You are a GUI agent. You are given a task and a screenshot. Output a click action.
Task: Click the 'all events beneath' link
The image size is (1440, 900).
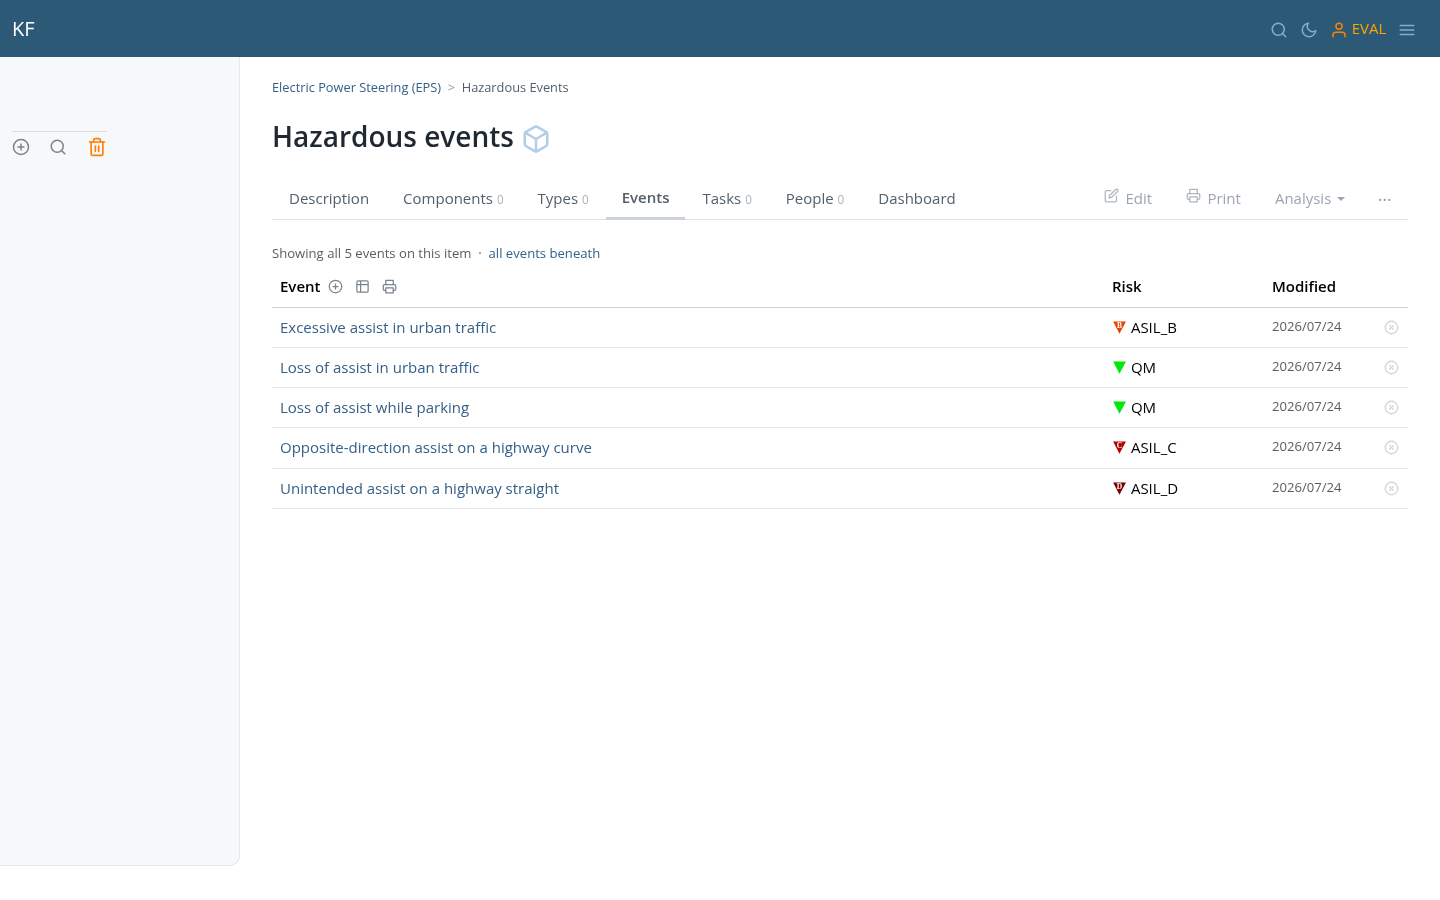(544, 254)
